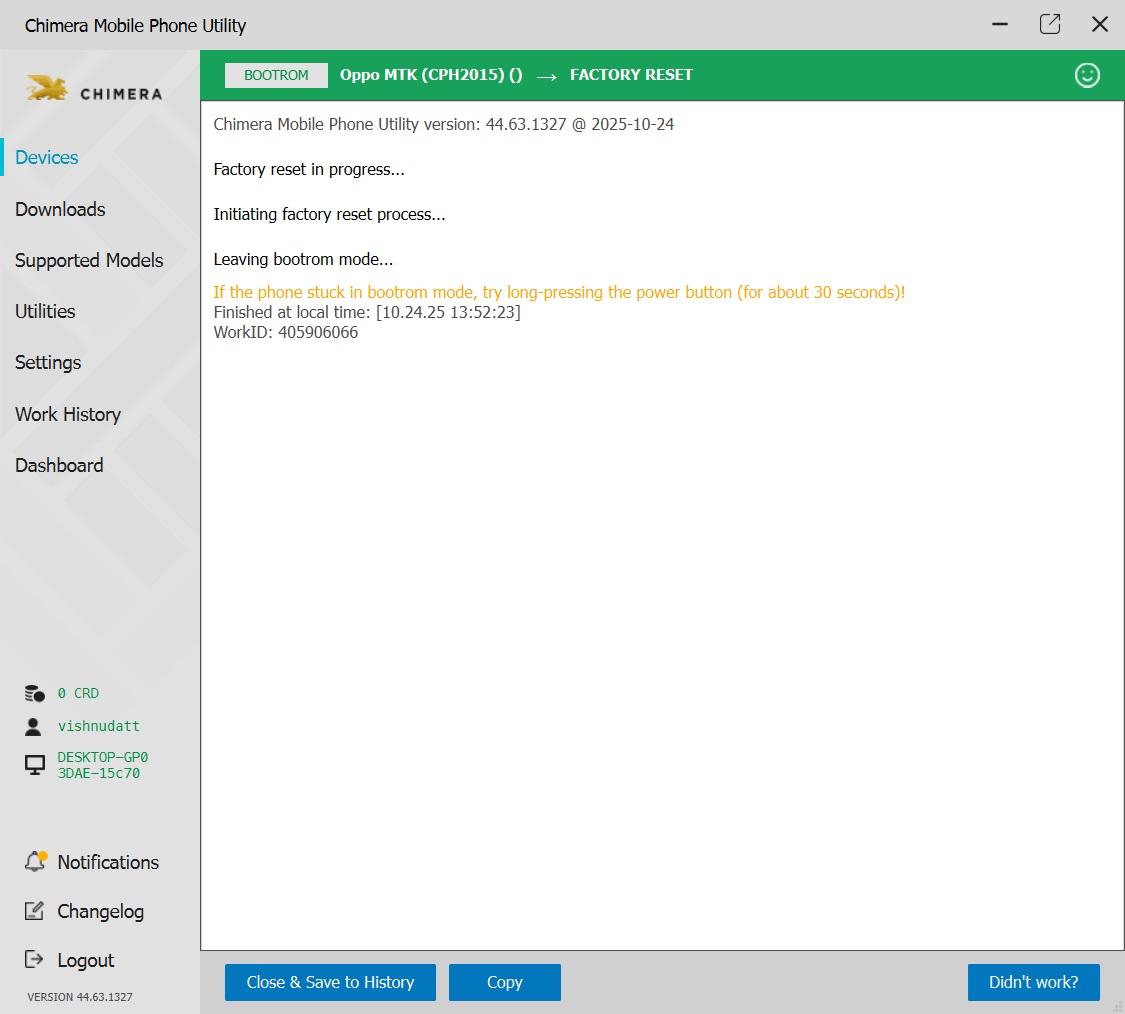The width and height of the screenshot is (1125, 1014).
Task: Click the window resize grip in corner
Action: coord(1118,1007)
